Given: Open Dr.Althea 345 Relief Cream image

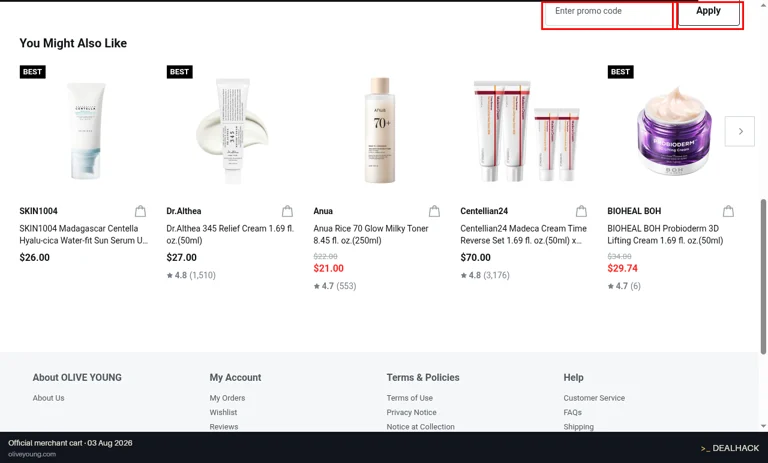Looking at the screenshot, I should click(233, 130).
